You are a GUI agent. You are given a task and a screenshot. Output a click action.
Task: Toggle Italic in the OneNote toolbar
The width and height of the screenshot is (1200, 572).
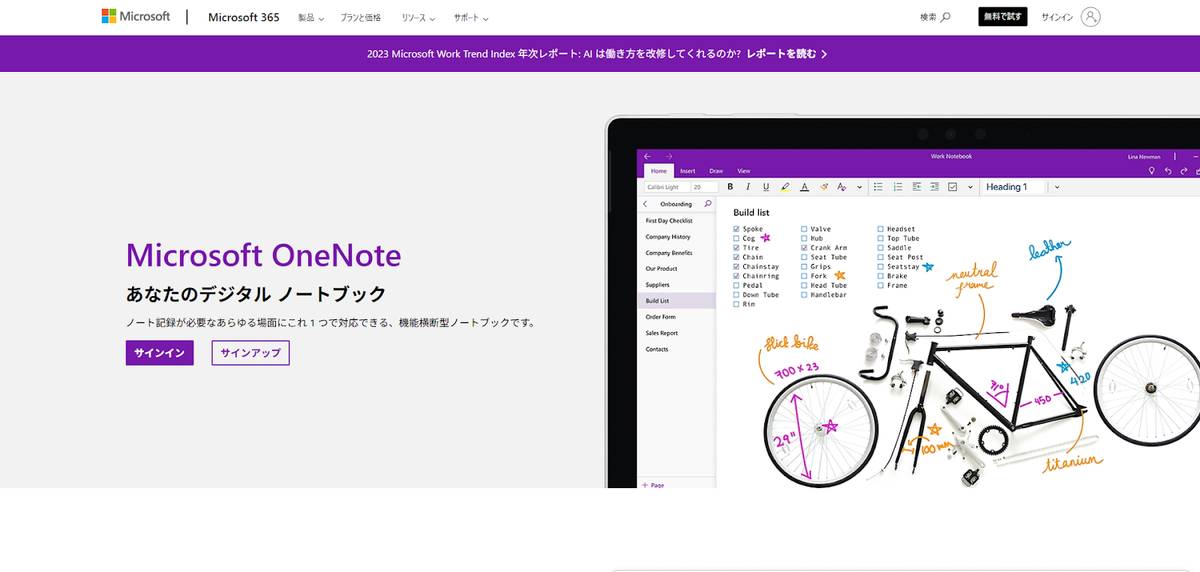748,187
